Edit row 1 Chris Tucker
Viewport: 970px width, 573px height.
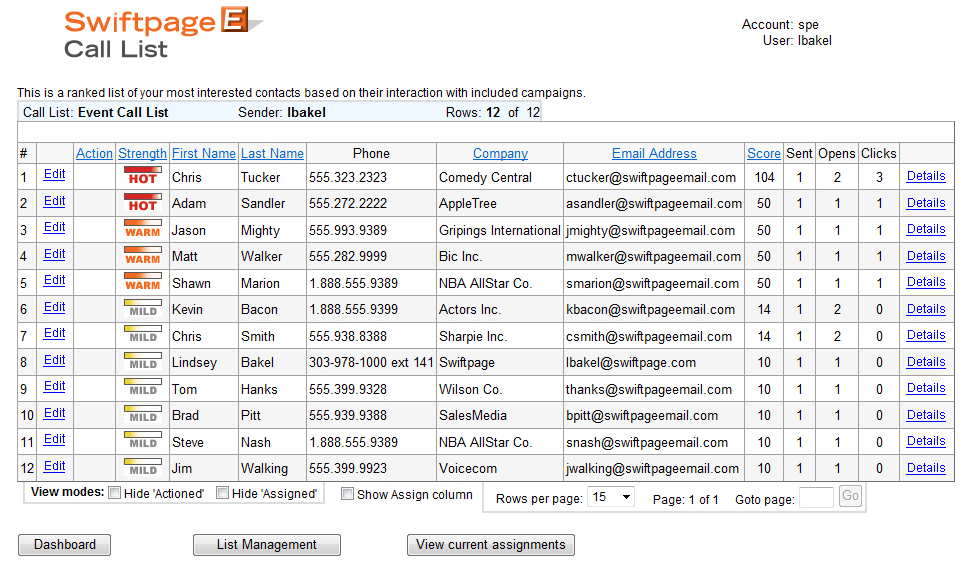point(54,174)
